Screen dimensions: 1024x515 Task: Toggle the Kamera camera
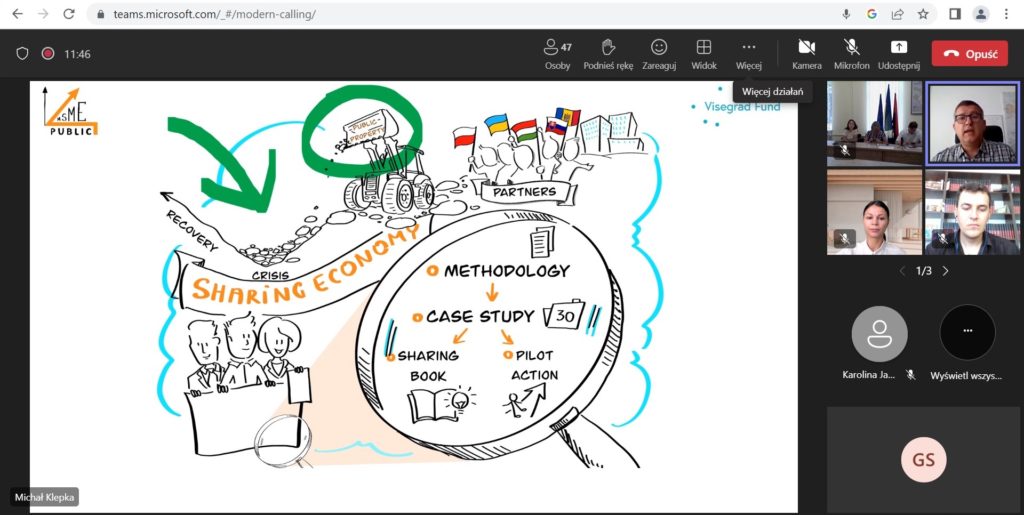coord(807,54)
